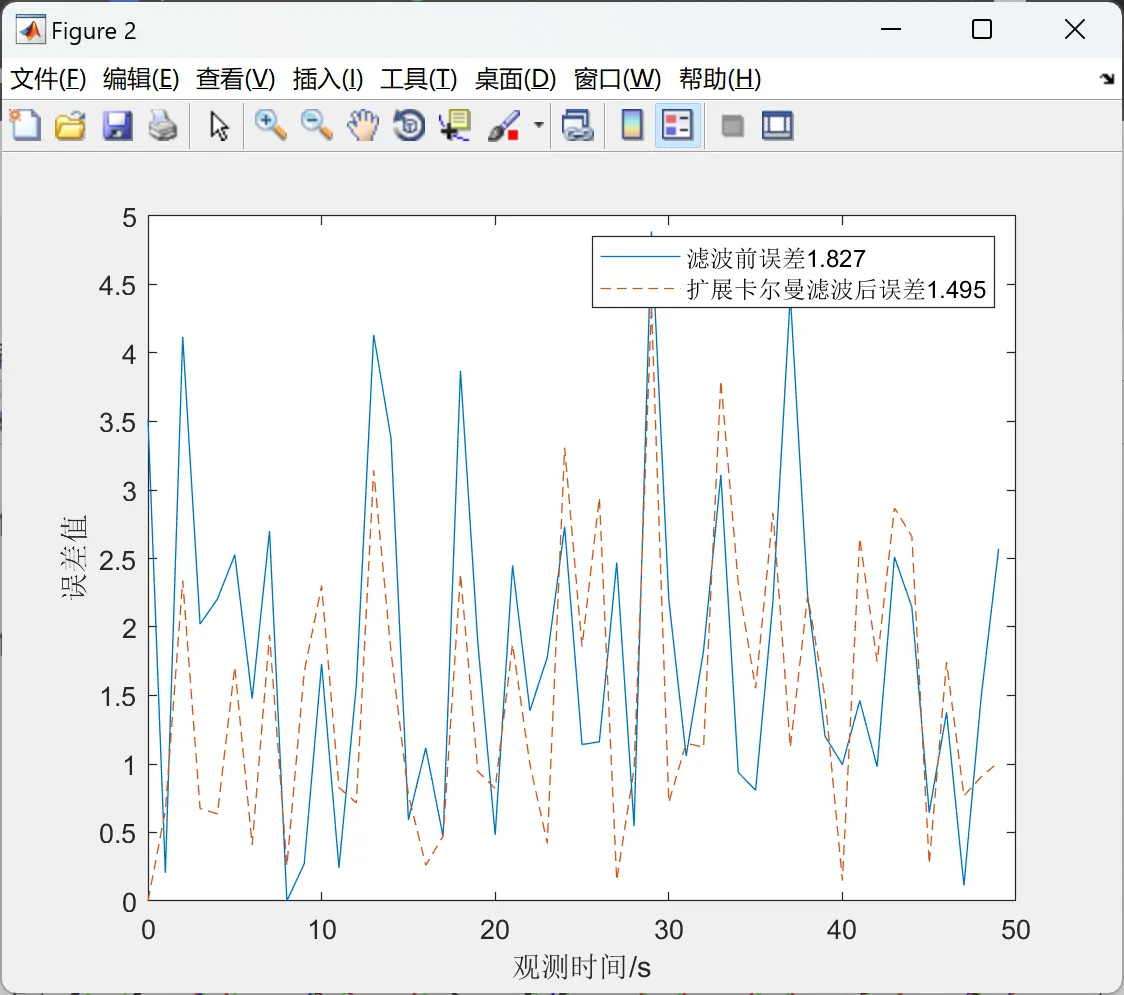
Task: Click the MATLAB logo in title bar
Action: click(x=31, y=30)
